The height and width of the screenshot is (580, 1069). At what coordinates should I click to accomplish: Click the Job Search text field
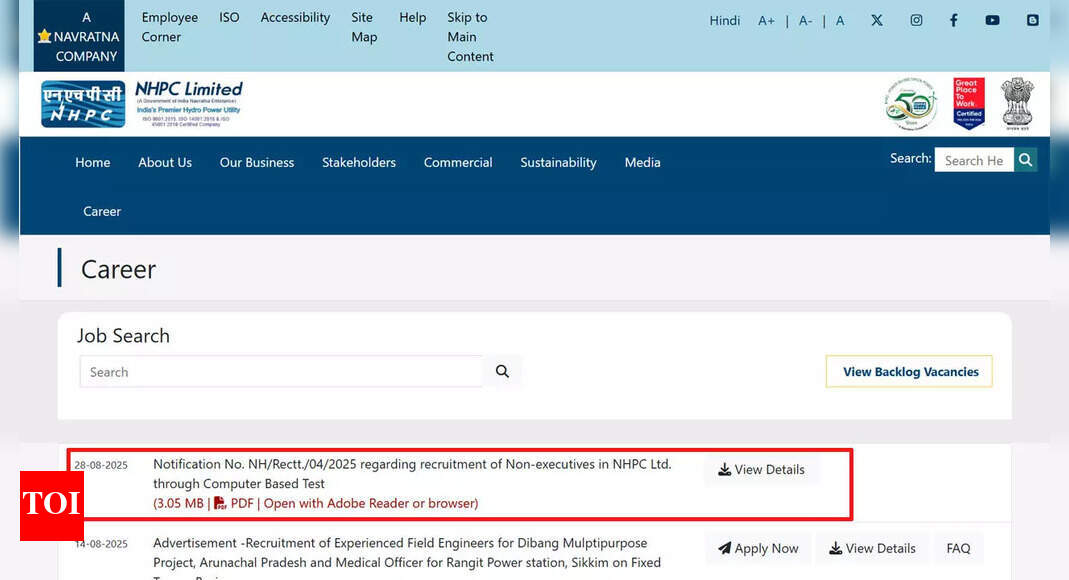280,372
